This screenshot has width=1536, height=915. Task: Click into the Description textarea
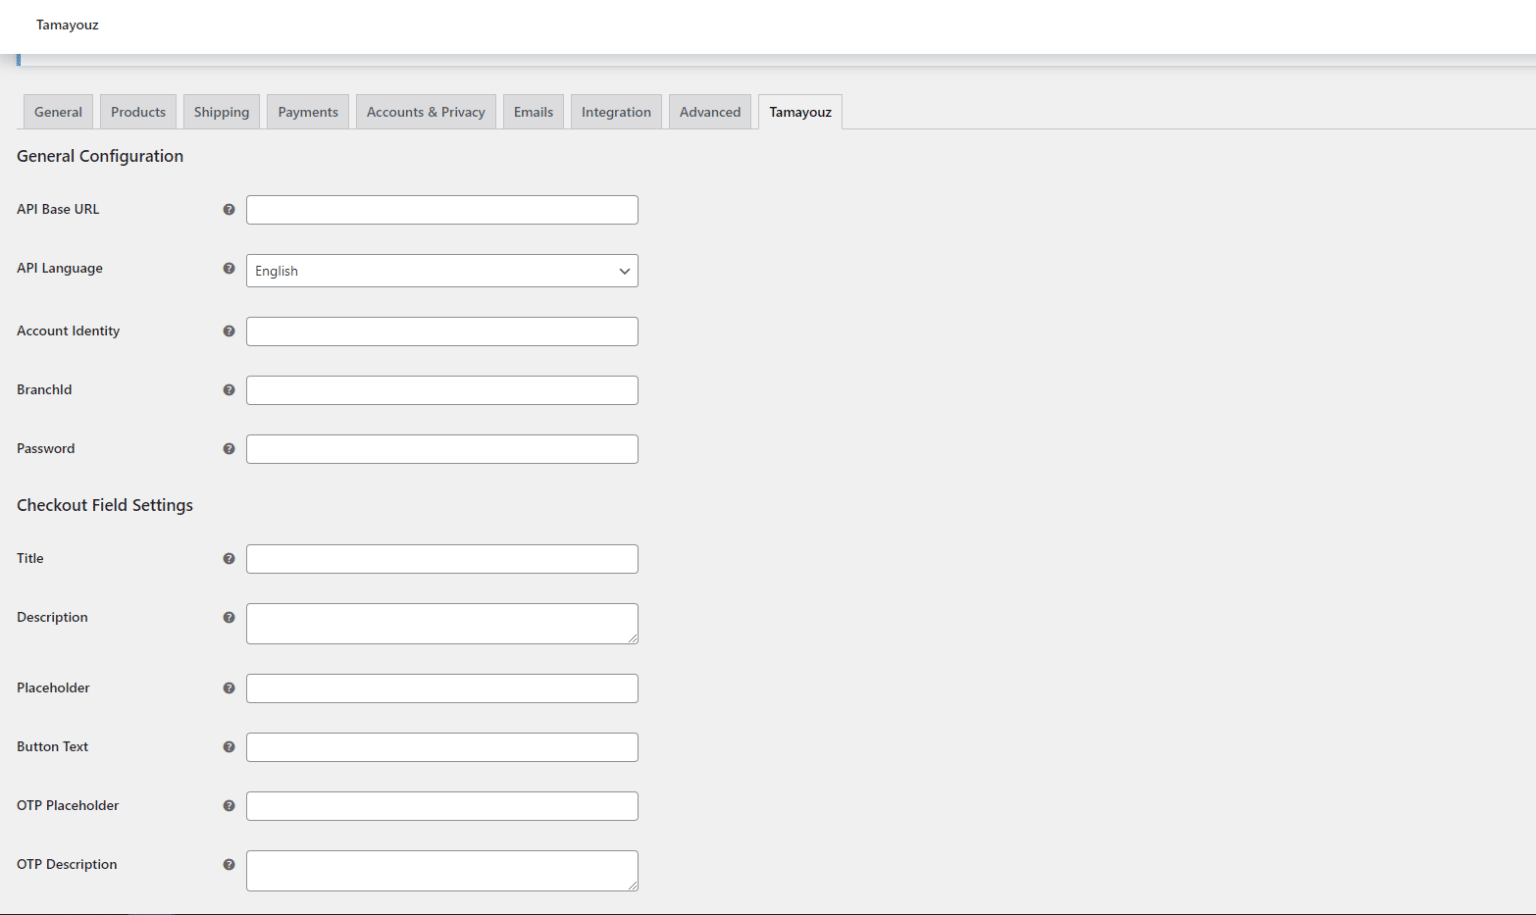click(x=442, y=624)
